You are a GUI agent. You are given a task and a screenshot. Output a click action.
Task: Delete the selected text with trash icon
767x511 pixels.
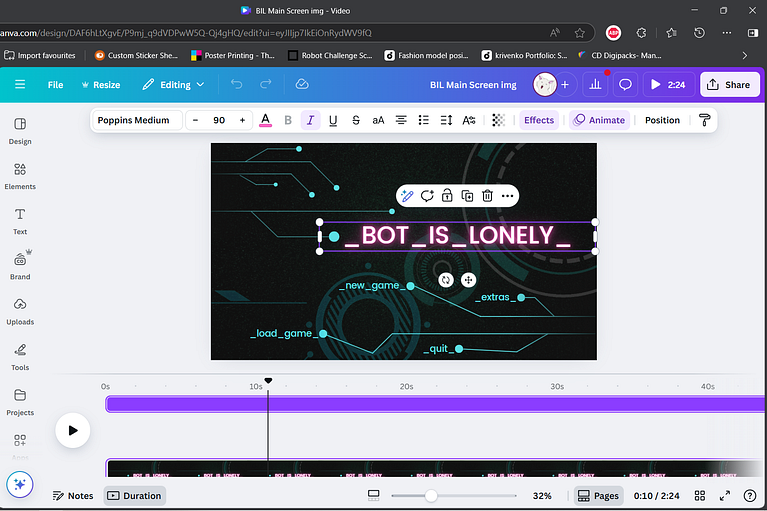pyautogui.click(x=487, y=196)
